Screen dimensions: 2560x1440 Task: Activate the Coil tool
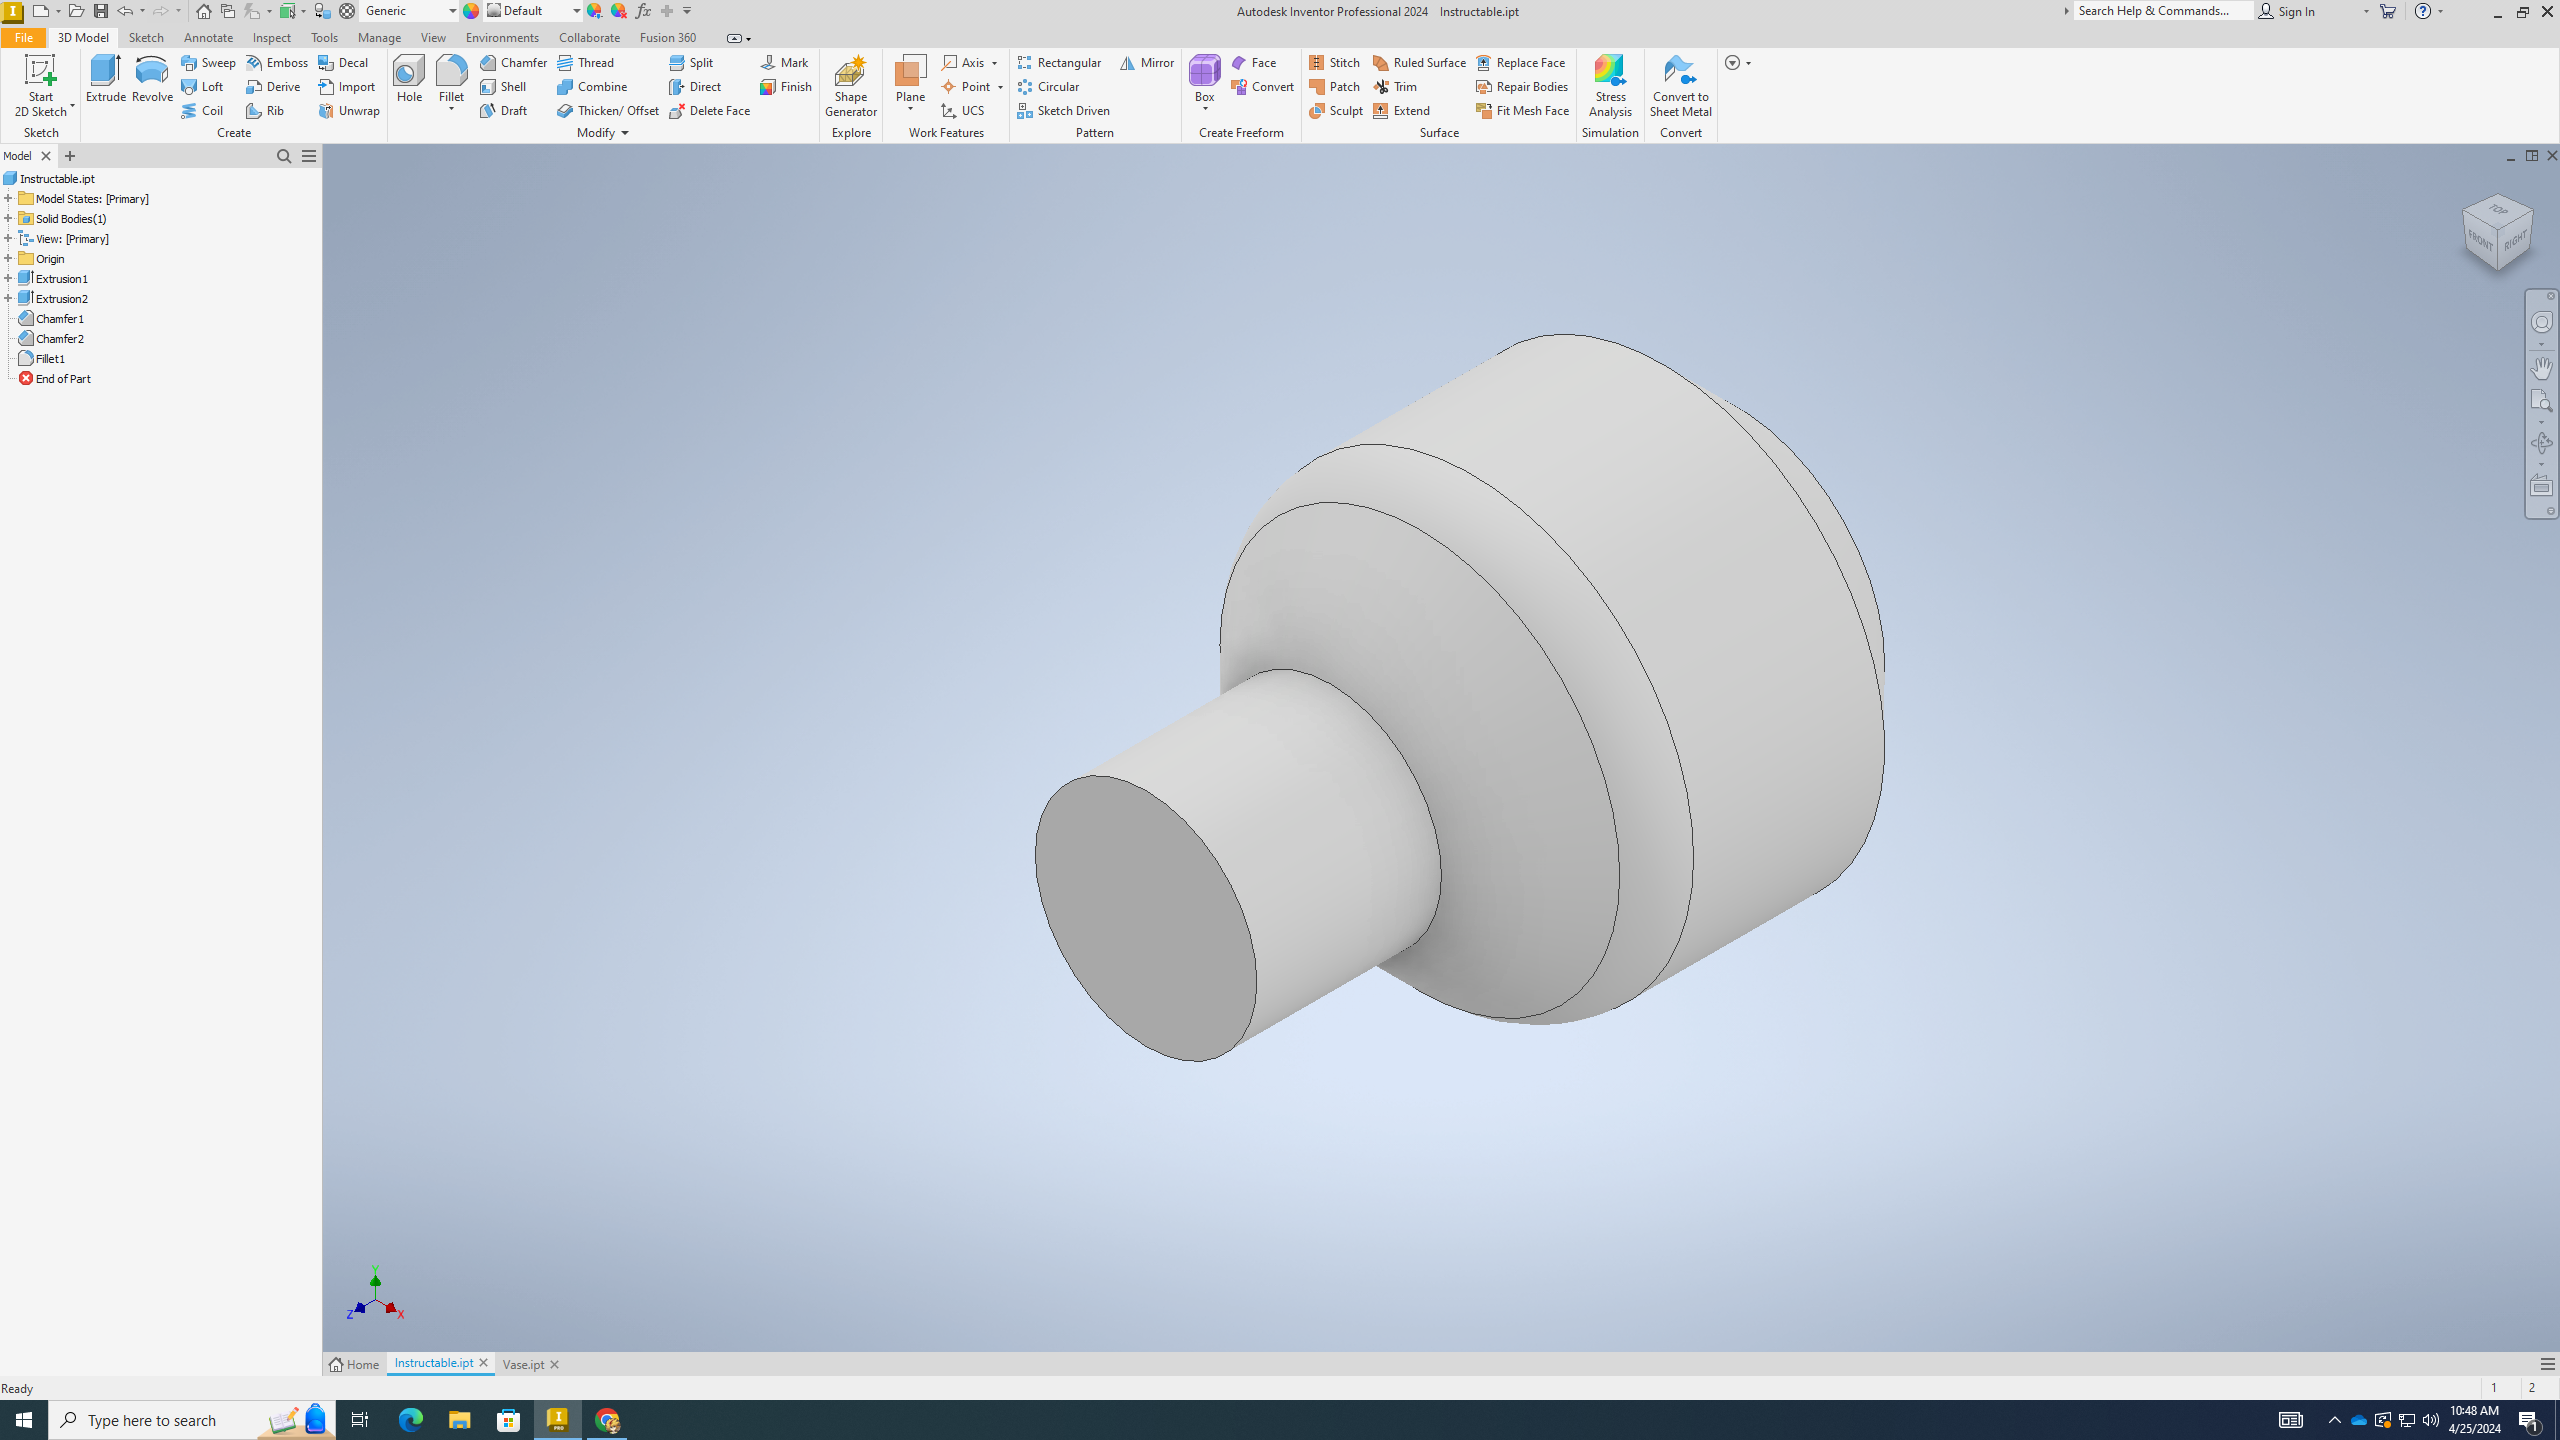coord(202,110)
